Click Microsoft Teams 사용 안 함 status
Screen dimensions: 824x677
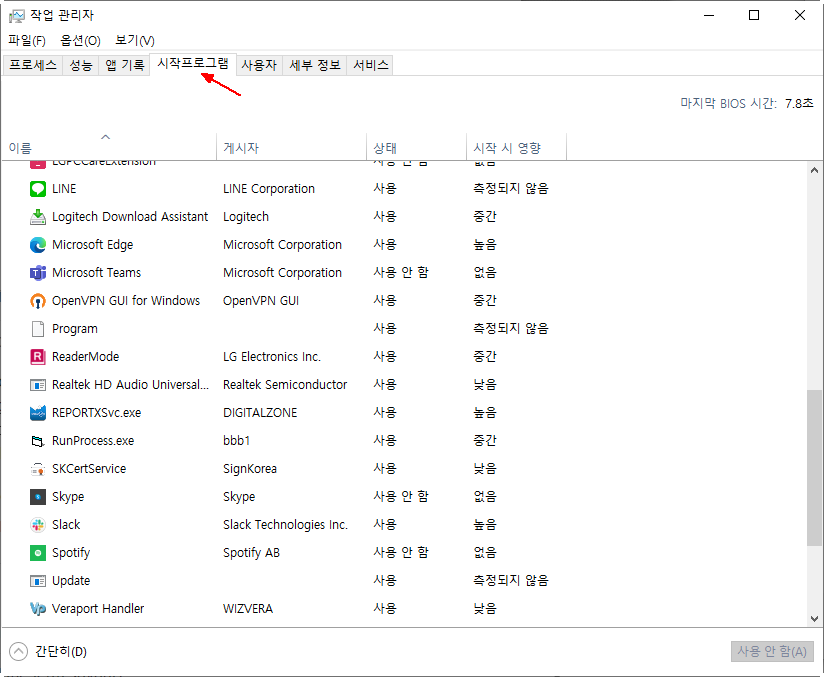(400, 272)
